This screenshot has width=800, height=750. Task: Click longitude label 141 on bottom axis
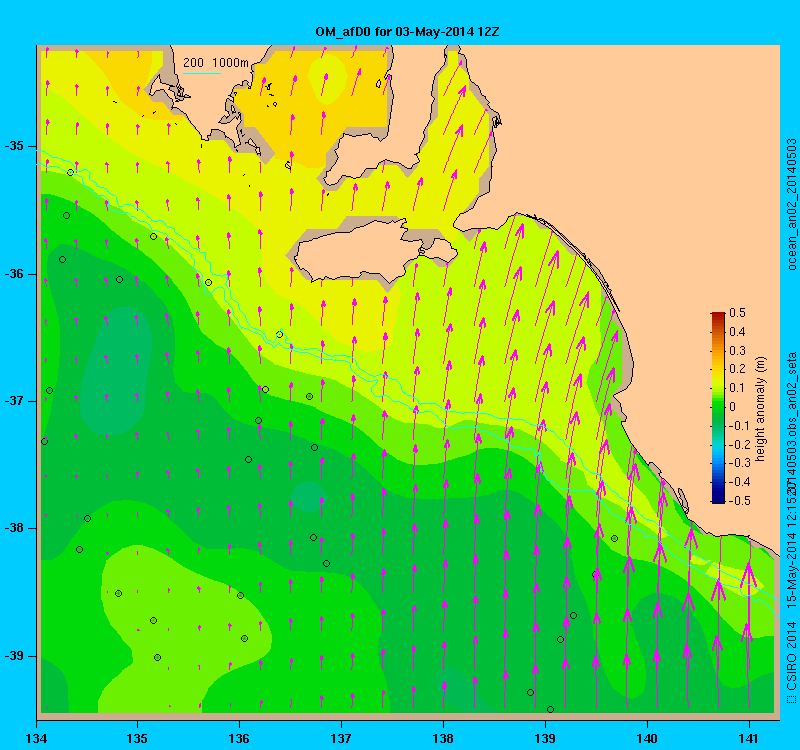point(749,738)
